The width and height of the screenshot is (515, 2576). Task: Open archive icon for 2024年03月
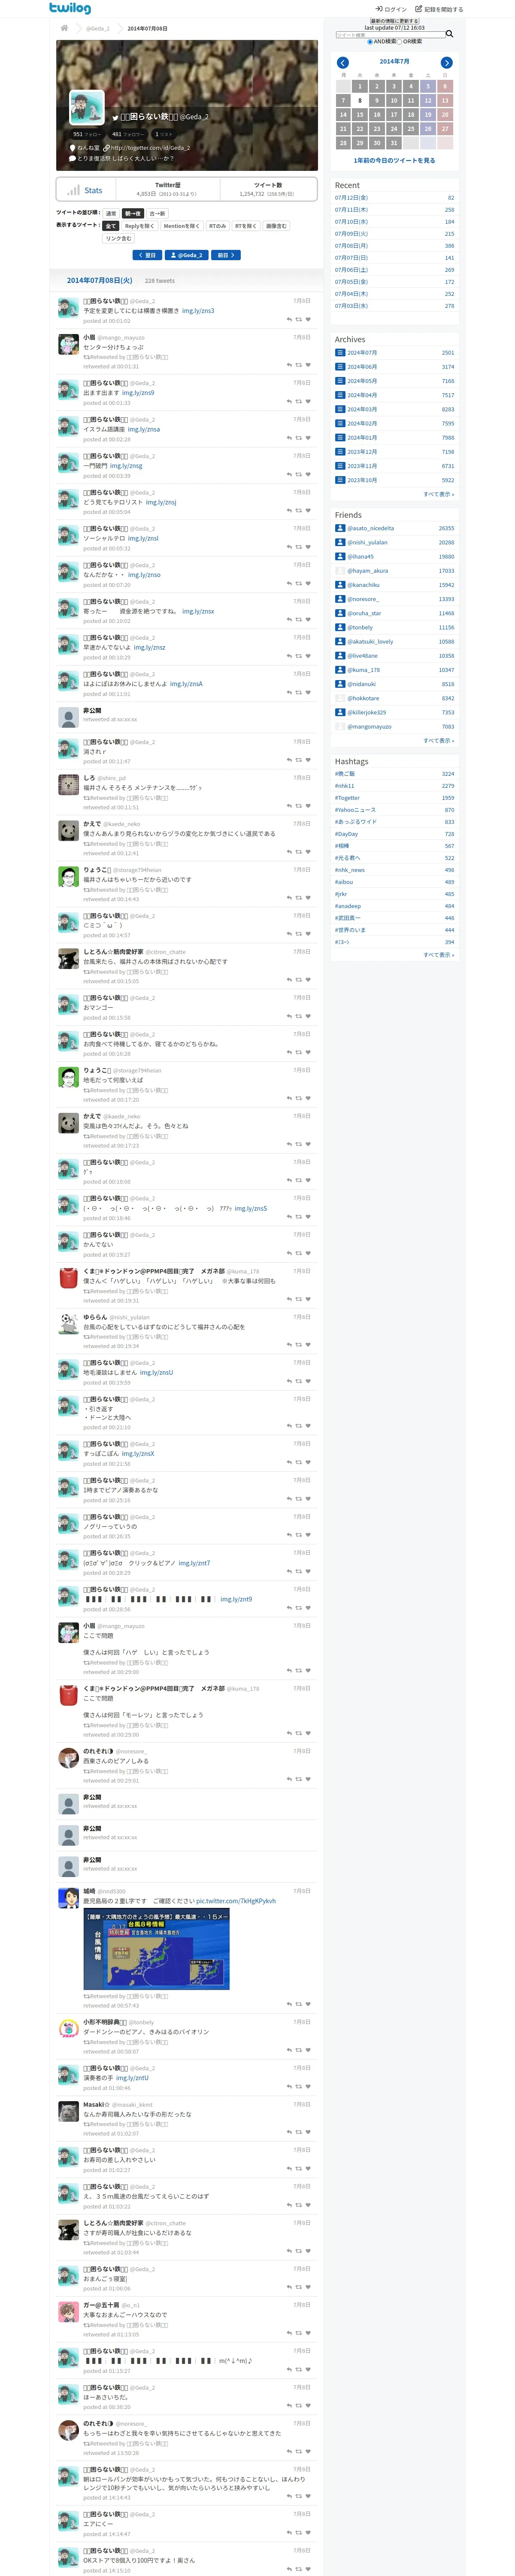pos(340,409)
